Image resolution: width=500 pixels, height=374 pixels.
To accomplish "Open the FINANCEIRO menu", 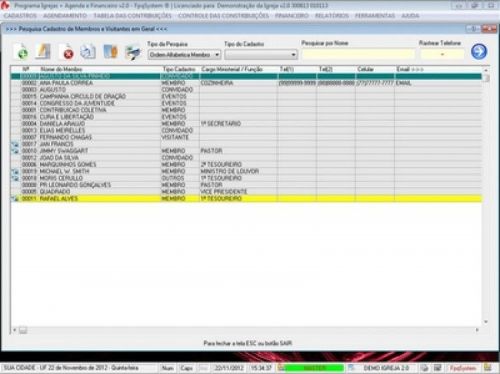I will (x=292, y=16).
